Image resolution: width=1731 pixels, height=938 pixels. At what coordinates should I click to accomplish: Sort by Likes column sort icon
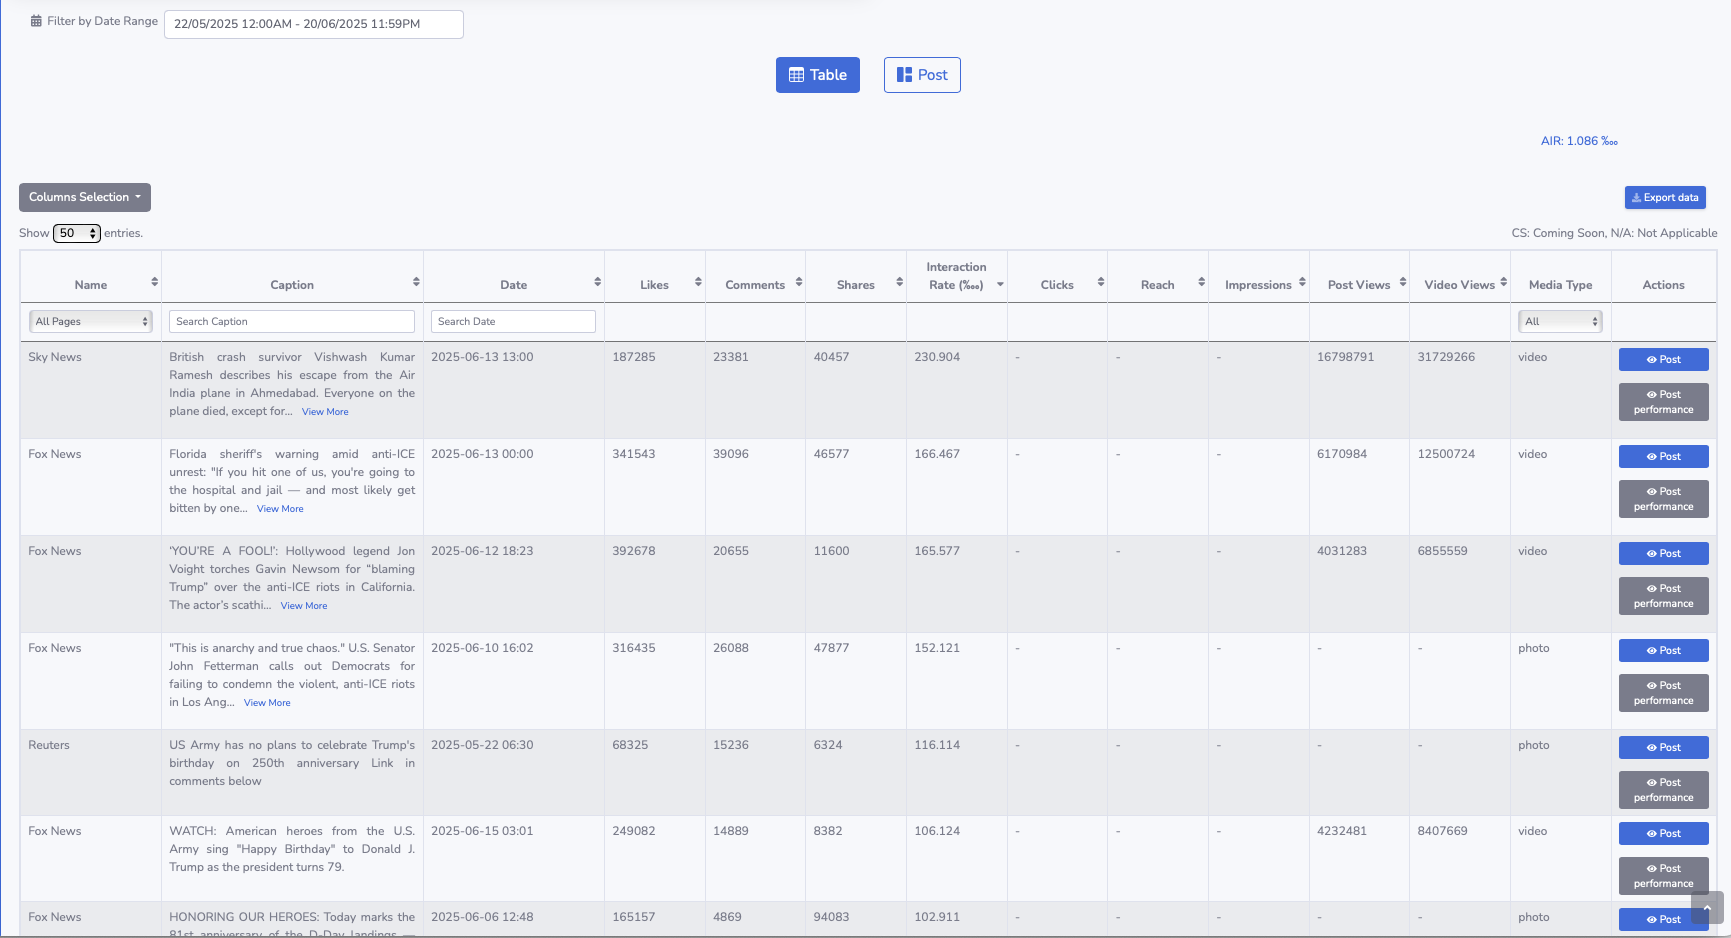698,282
